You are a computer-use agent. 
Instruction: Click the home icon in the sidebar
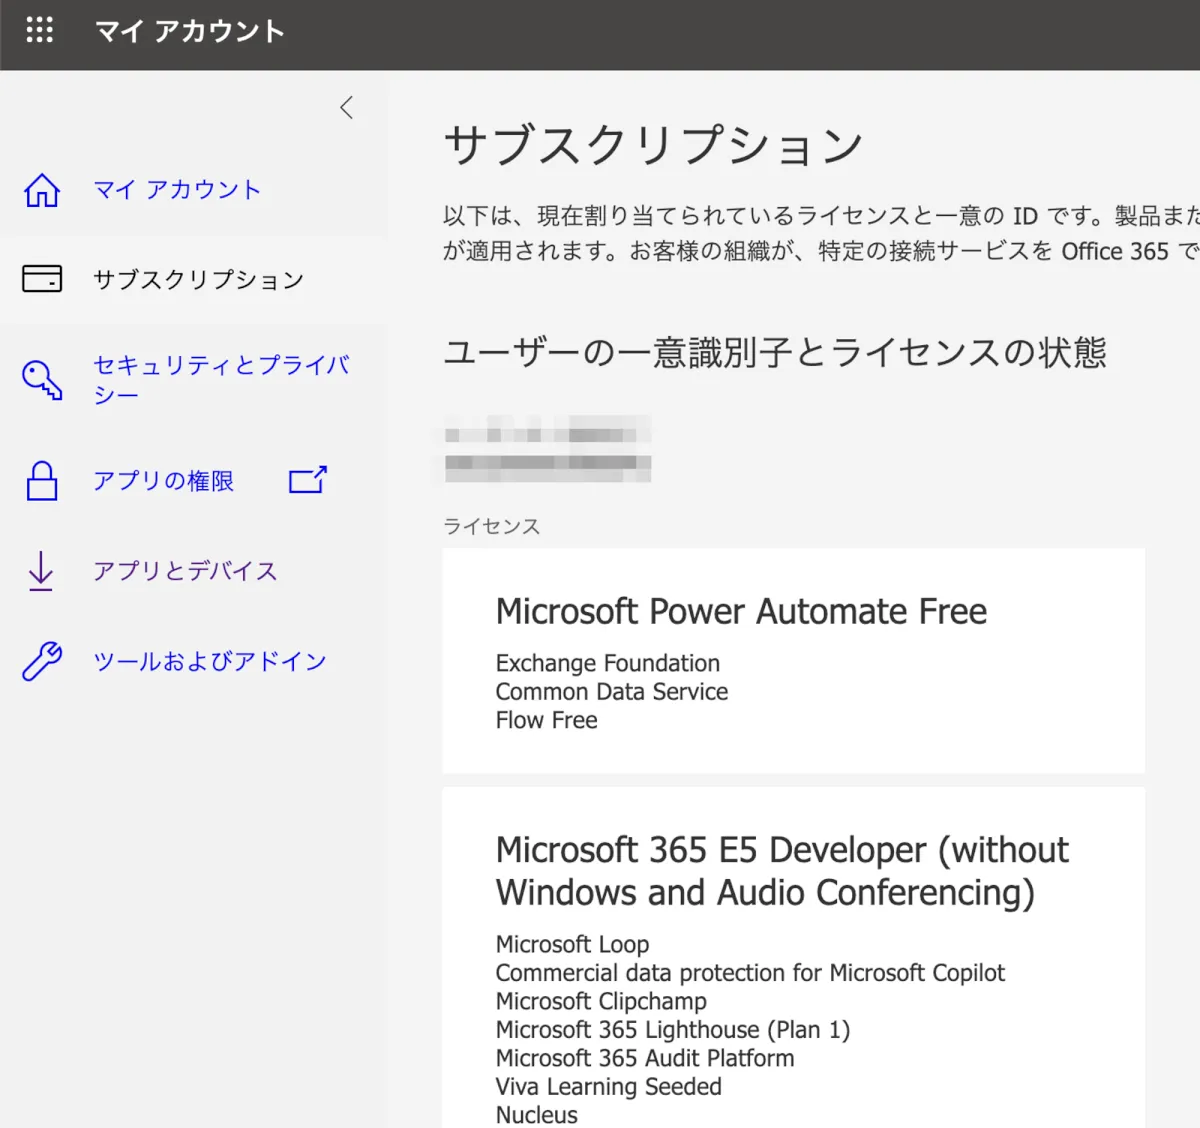click(x=42, y=190)
